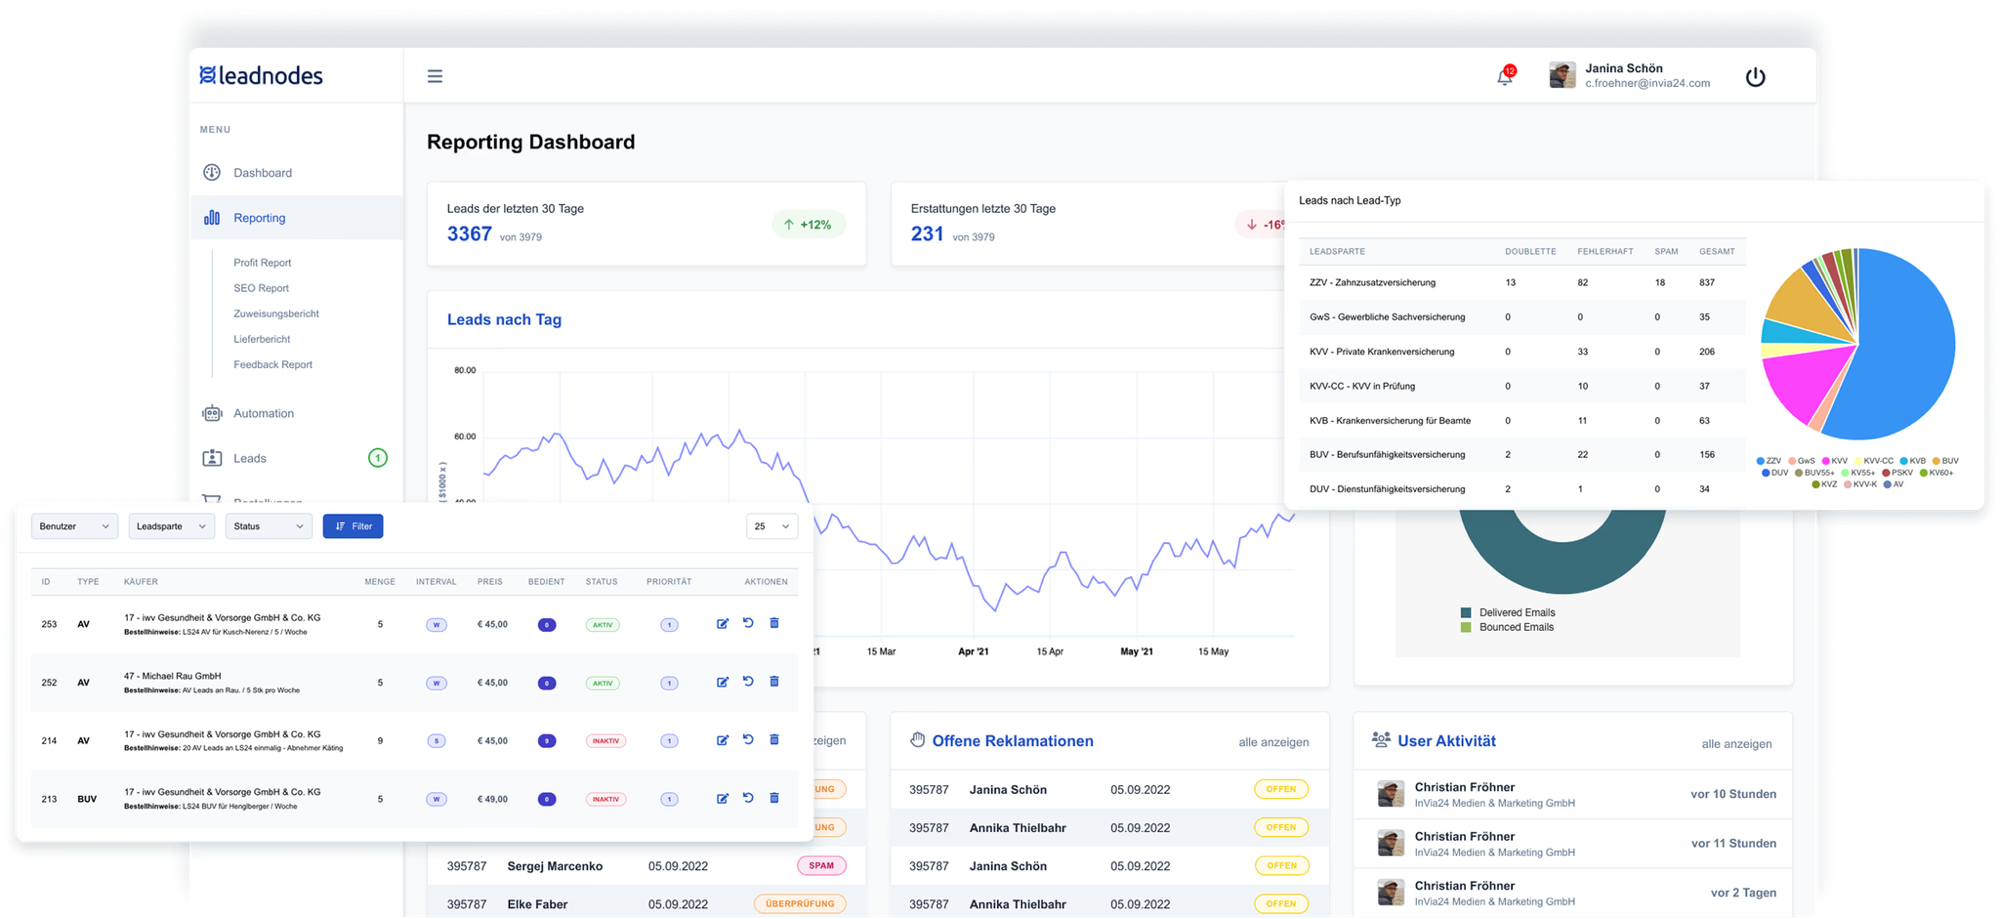Click OFFEN badge of first Janina Schön row
The width and height of the screenshot is (2000, 919).
pyautogui.click(x=1281, y=789)
